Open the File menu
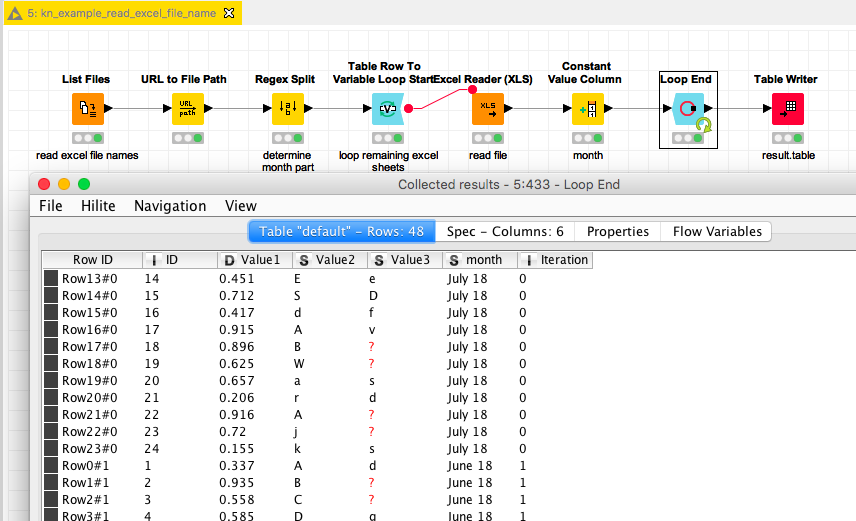The image size is (856, 521). point(51,206)
